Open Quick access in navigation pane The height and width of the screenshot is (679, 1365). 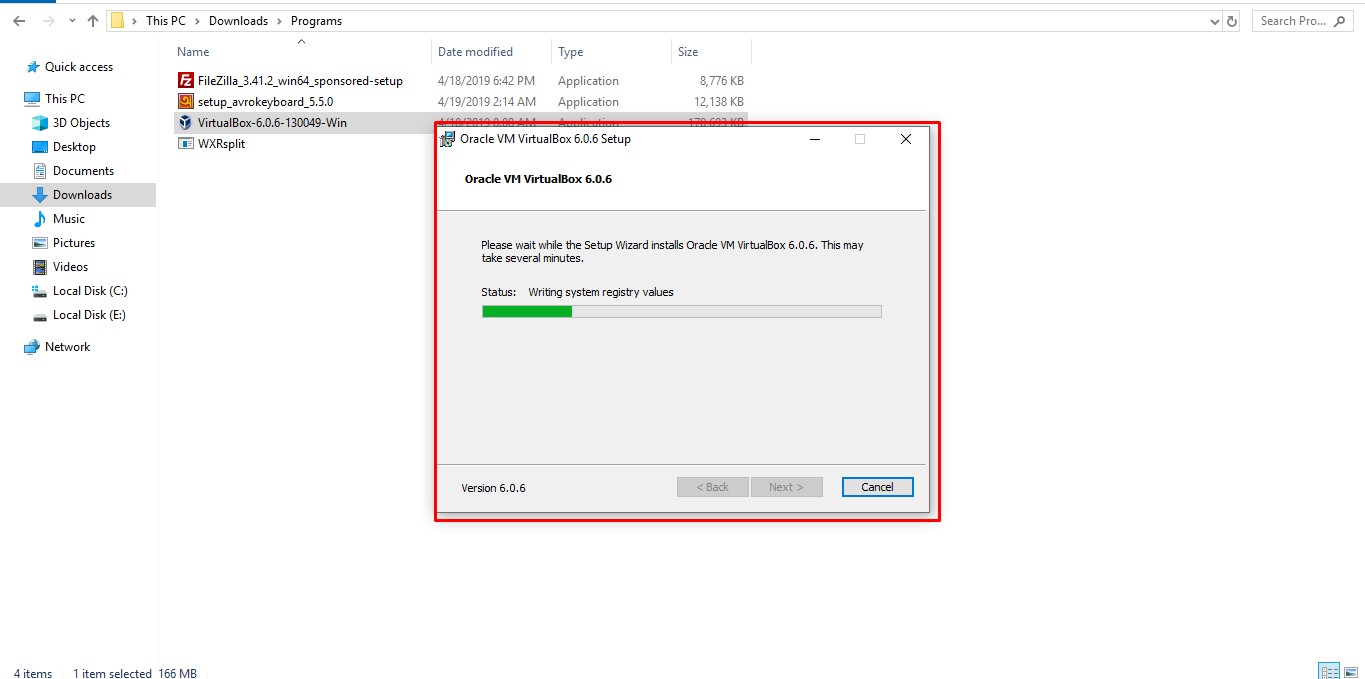(79, 67)
